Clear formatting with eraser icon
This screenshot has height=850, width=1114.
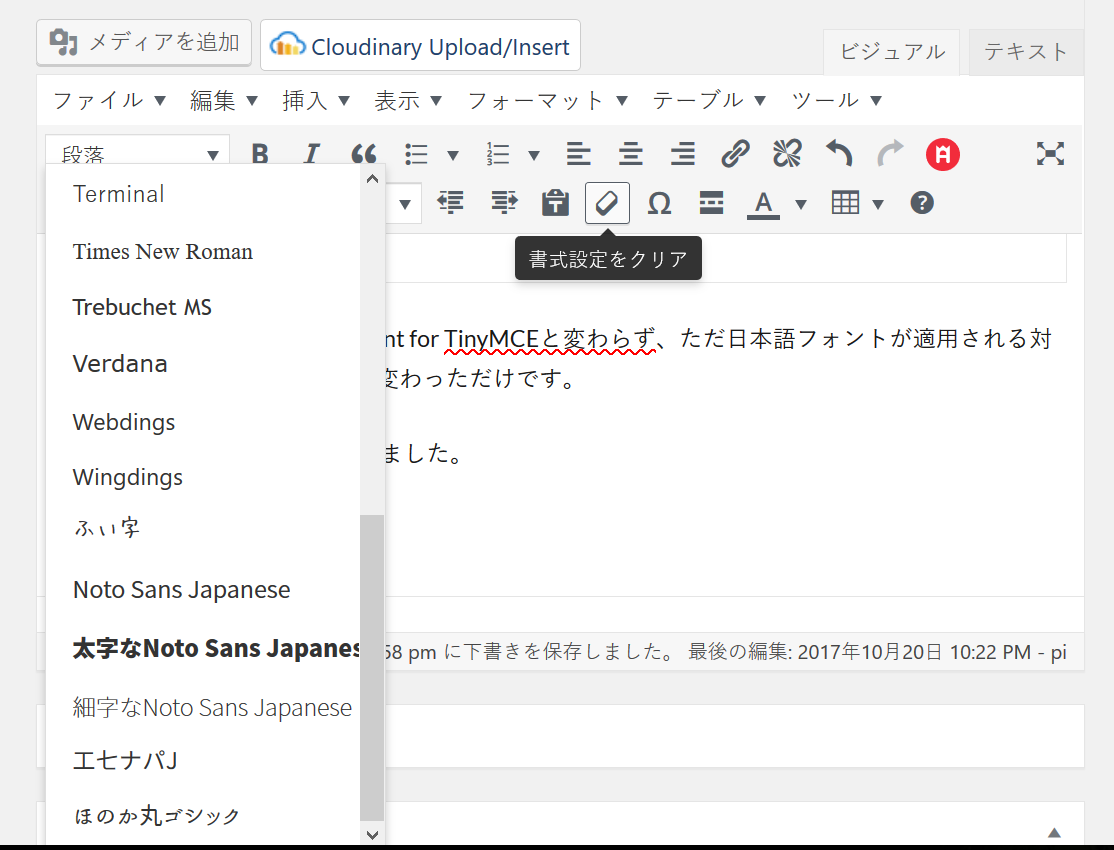coord(607,203)
